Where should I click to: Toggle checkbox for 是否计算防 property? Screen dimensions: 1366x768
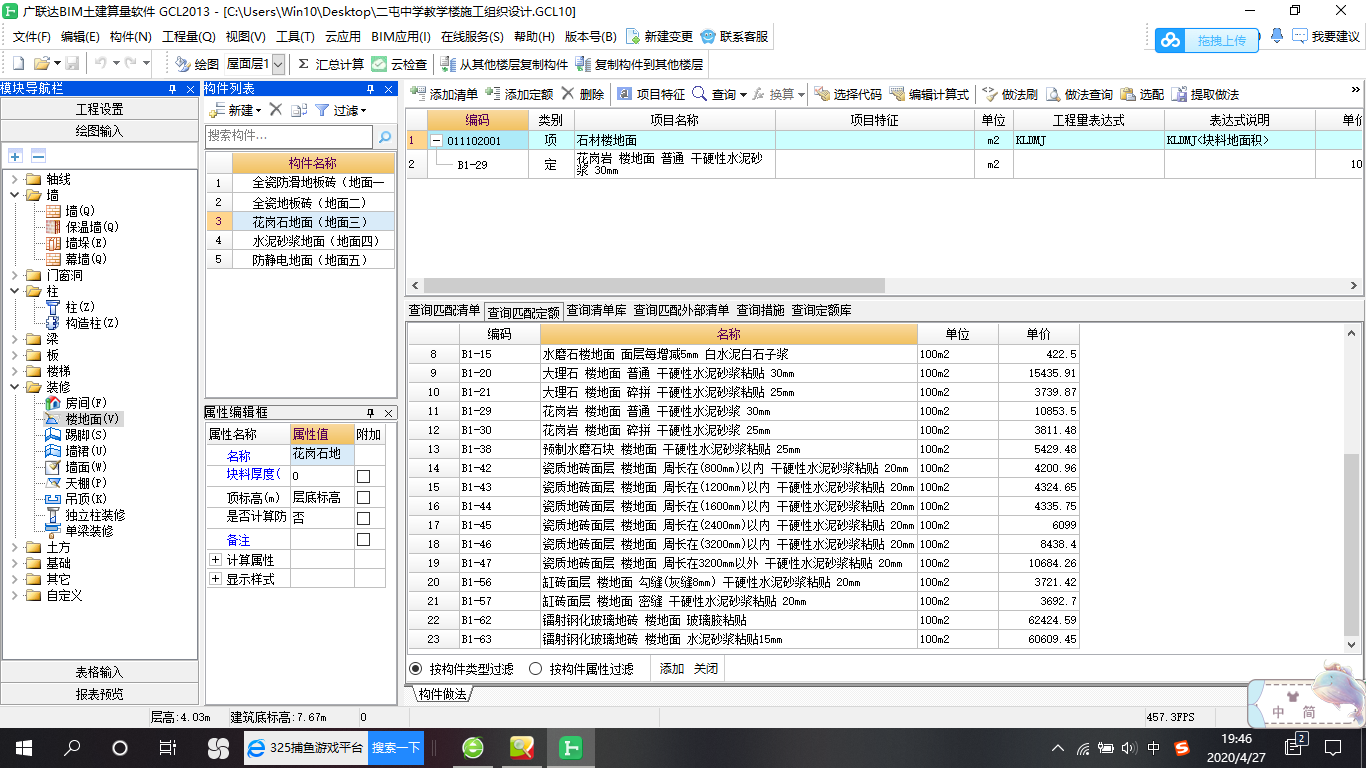[x=363, y=518]
